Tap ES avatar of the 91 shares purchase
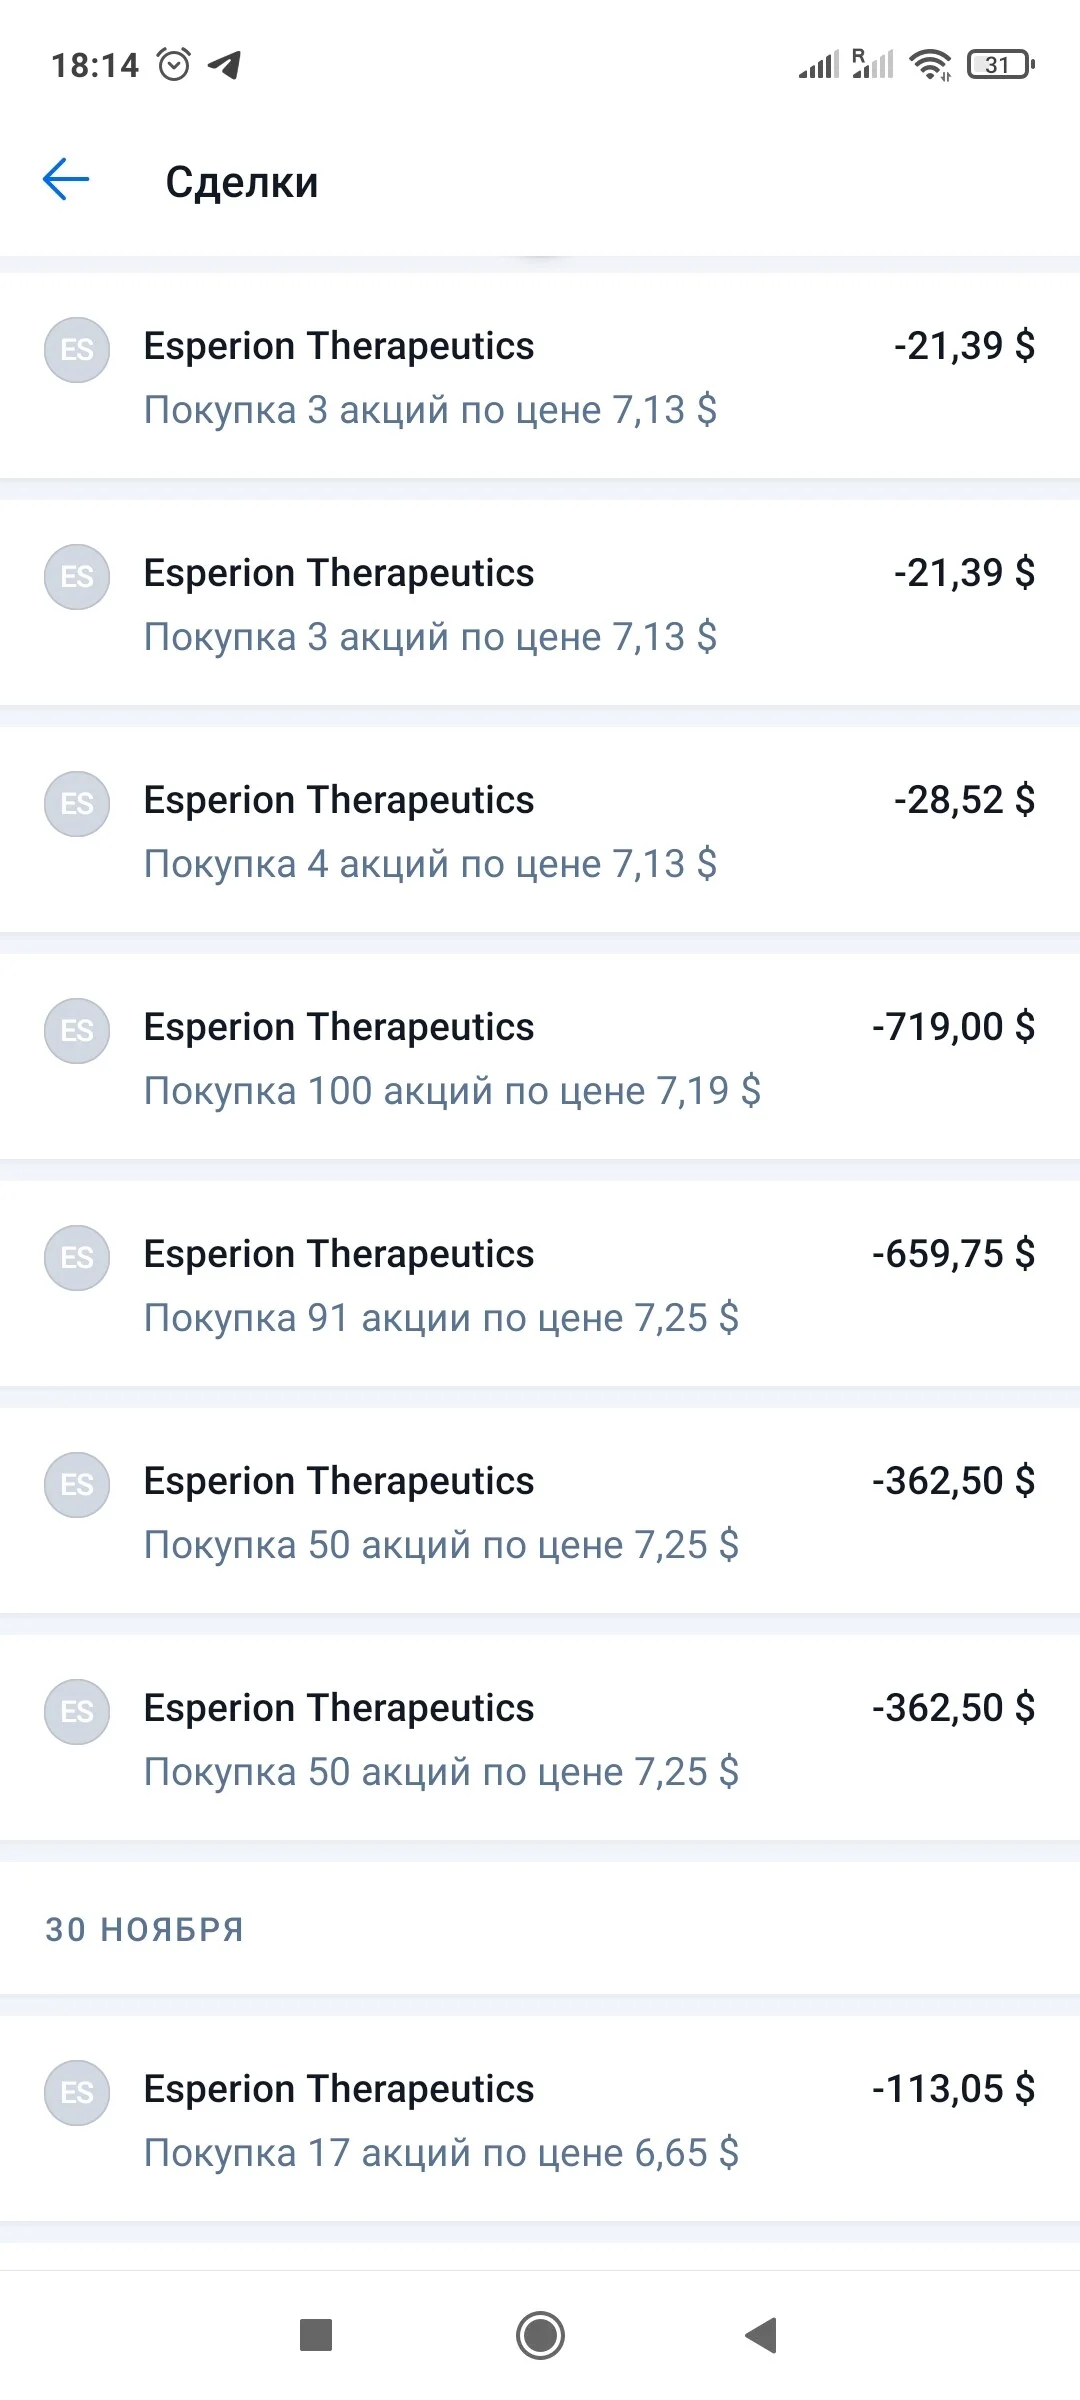The width and height of the screenshot is (1080, 2400). coord(77,1258)
